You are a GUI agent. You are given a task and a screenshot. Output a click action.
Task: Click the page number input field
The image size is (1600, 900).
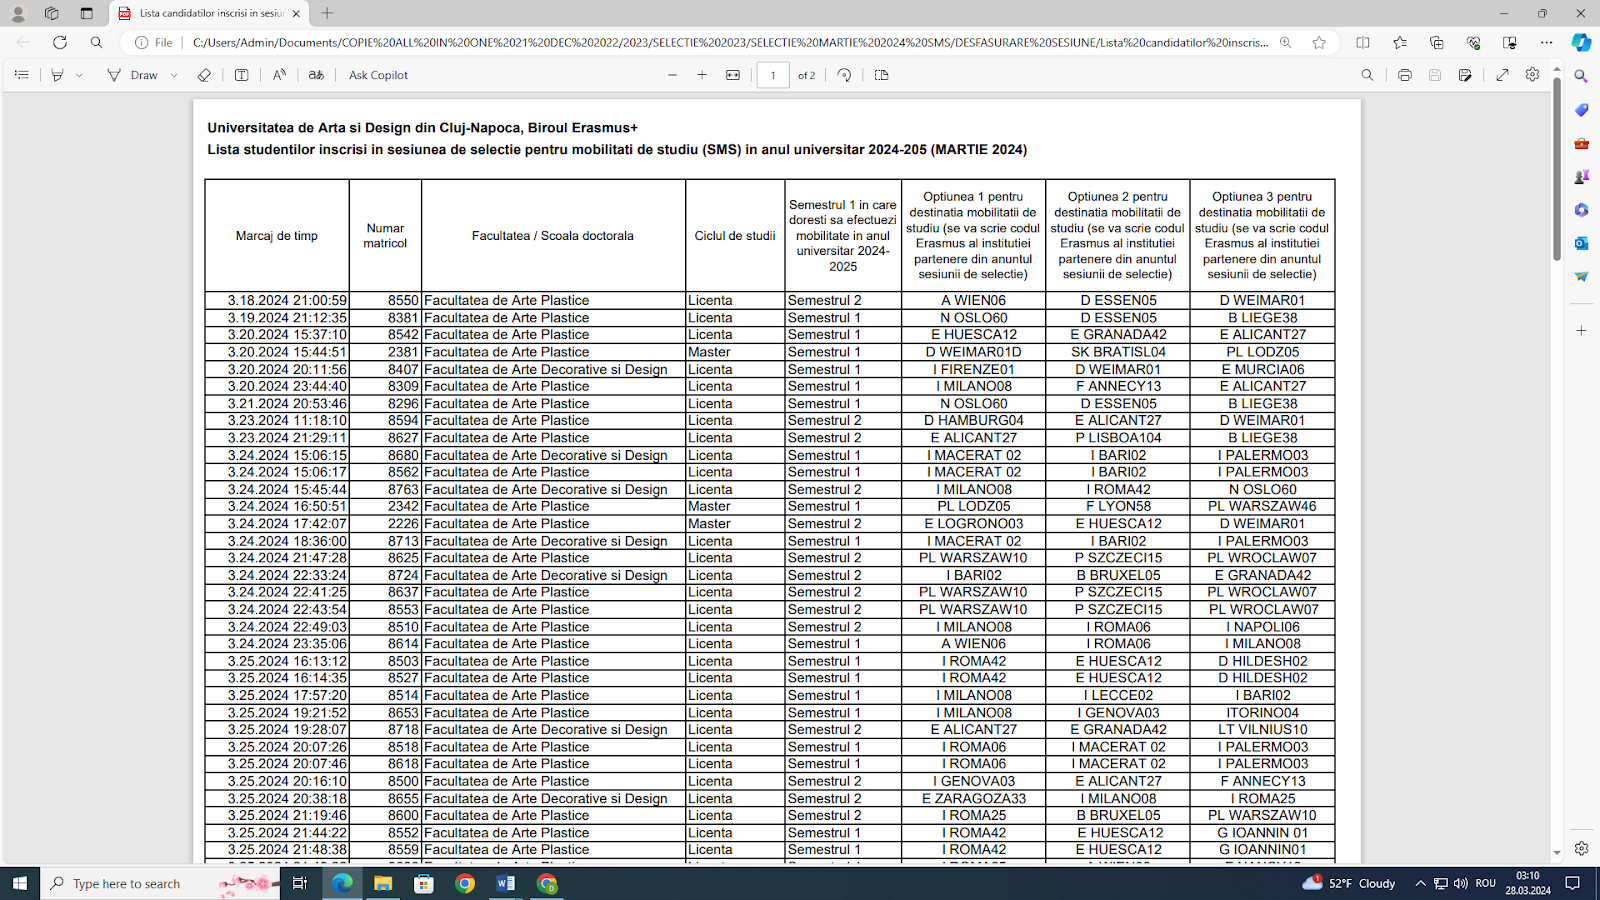[773, 75]
